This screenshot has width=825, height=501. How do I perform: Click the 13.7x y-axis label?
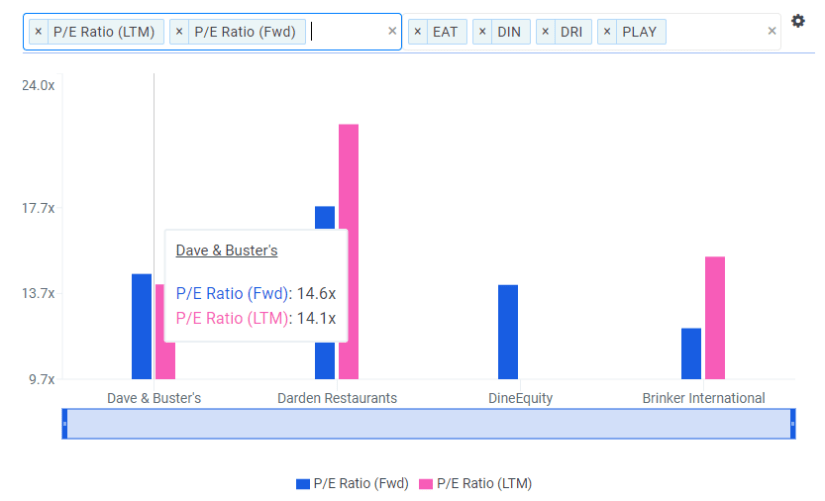tap(38, 293)
